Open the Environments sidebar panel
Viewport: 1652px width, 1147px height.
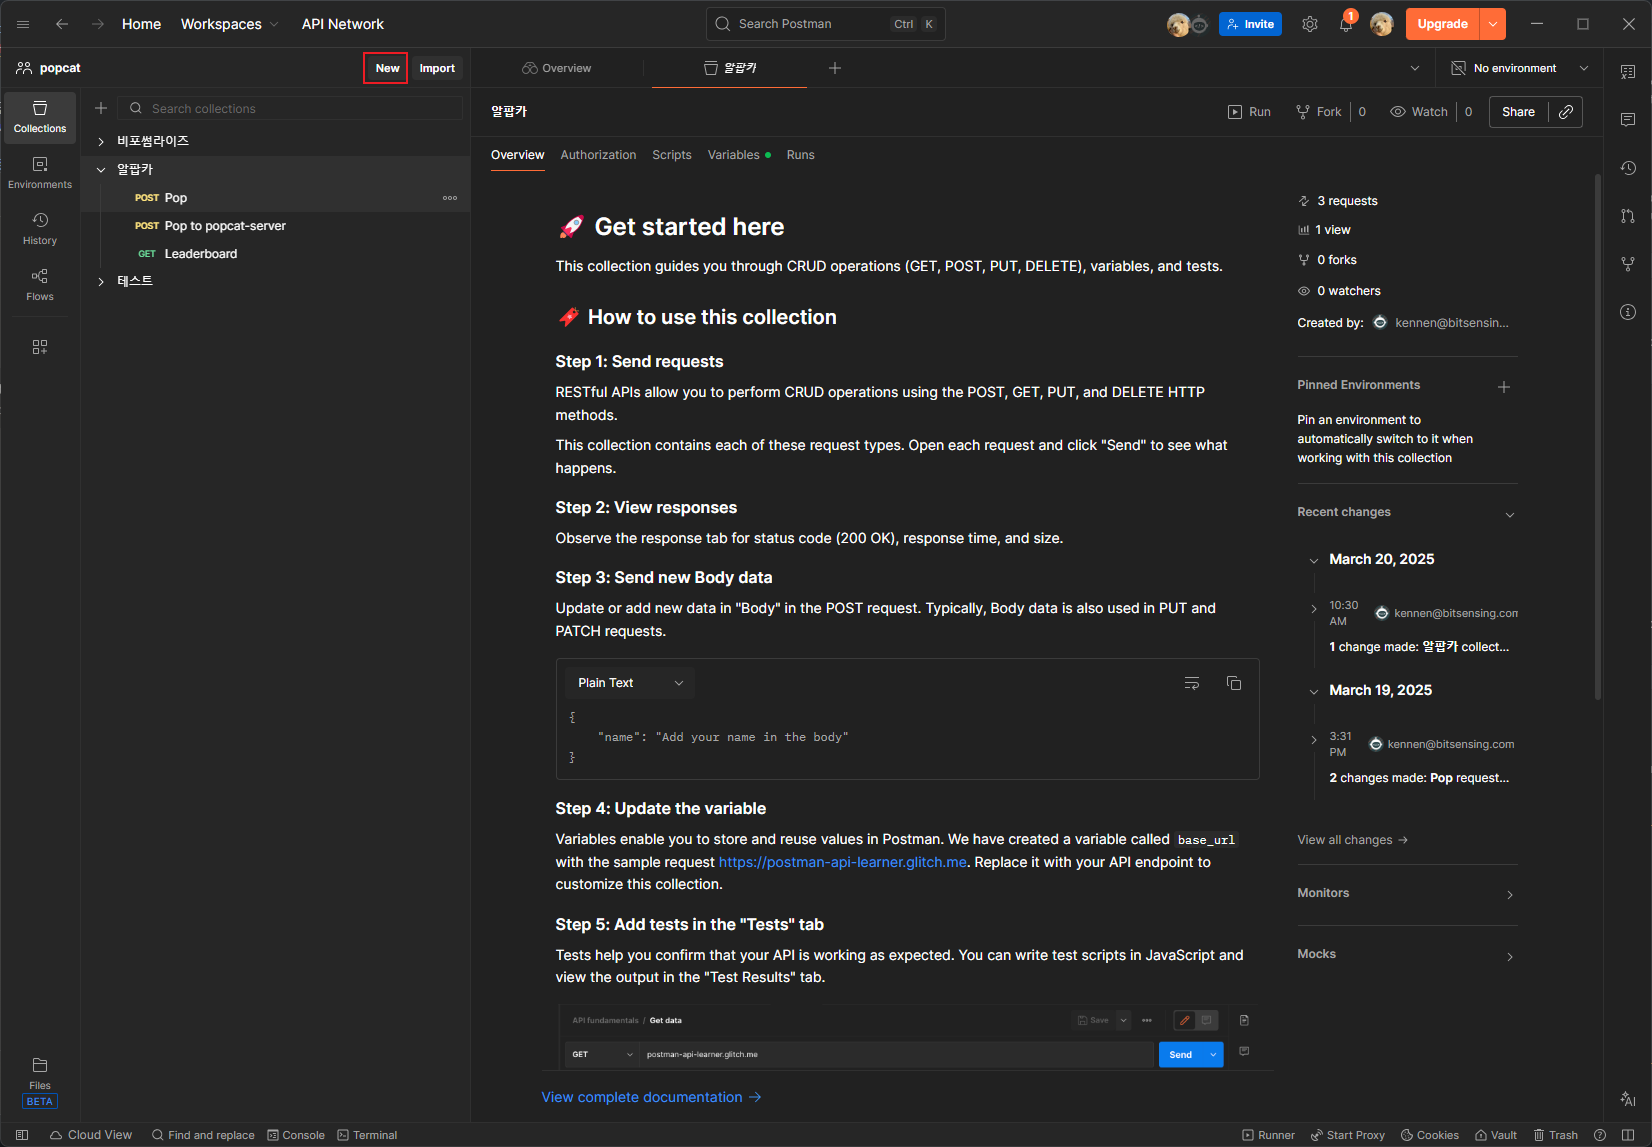(x=40, y=173)
